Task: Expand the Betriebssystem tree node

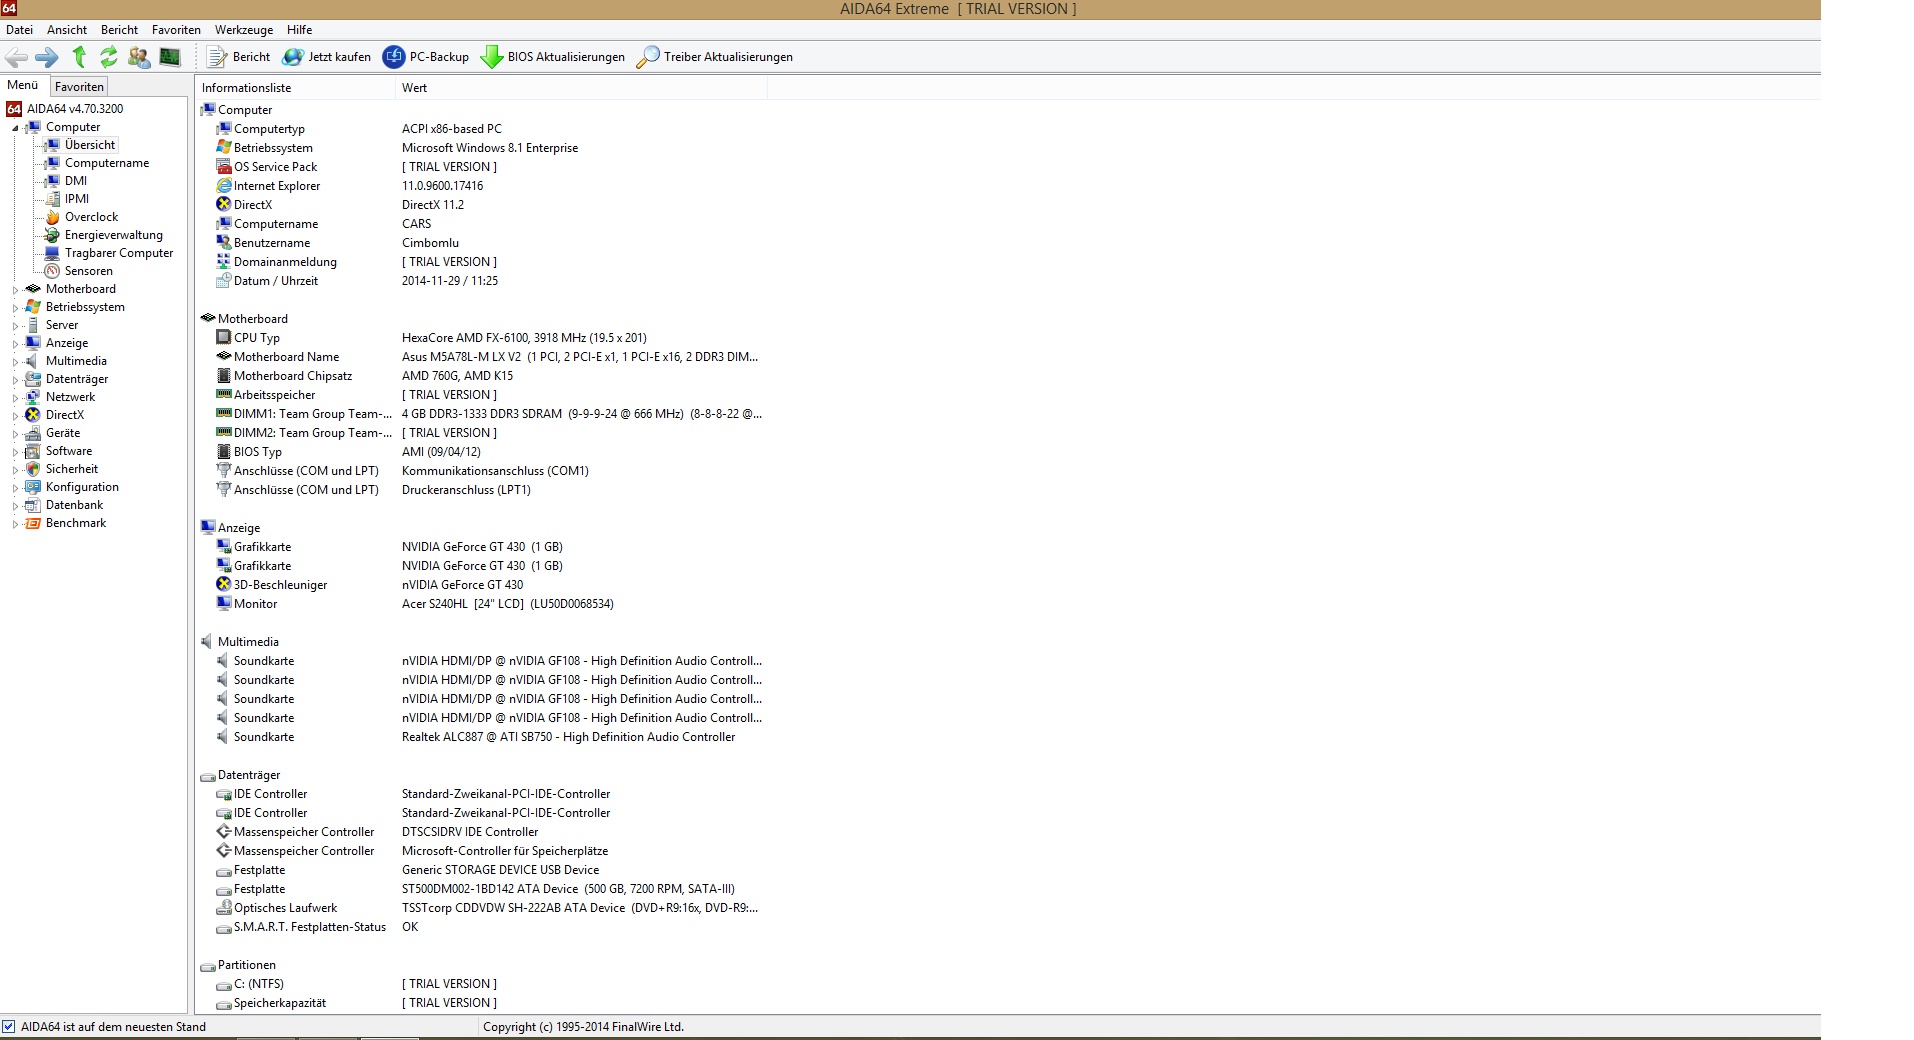Action: [15, 308]
